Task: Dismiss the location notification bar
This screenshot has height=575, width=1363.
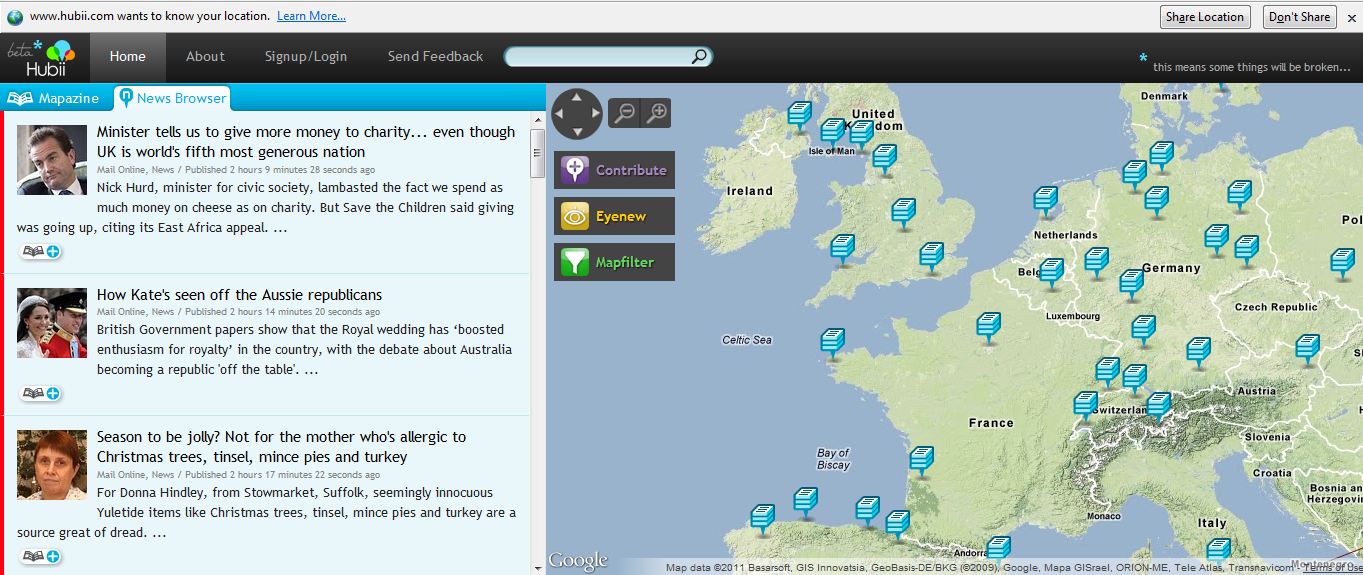Action: coord(1352,17)
